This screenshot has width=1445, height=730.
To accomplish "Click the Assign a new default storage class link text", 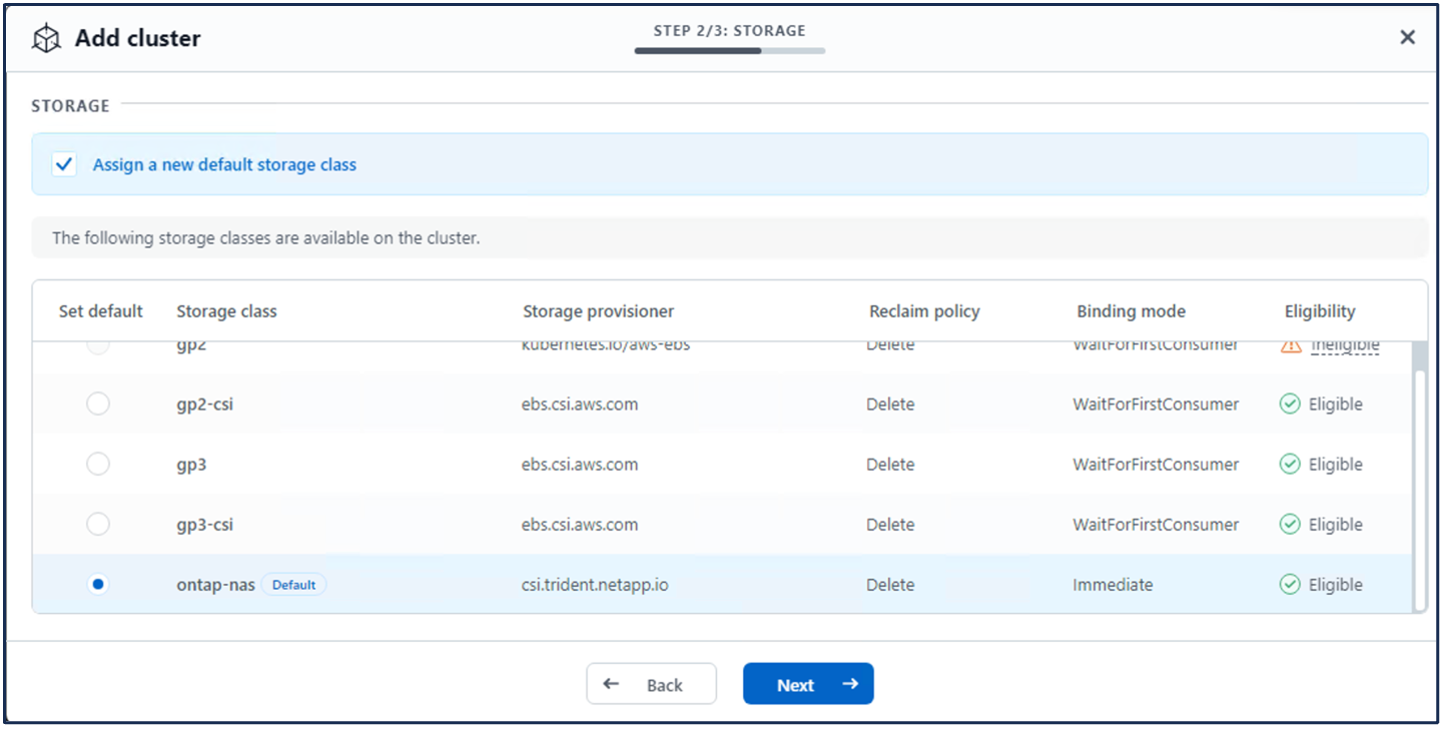I will [225, 165].
